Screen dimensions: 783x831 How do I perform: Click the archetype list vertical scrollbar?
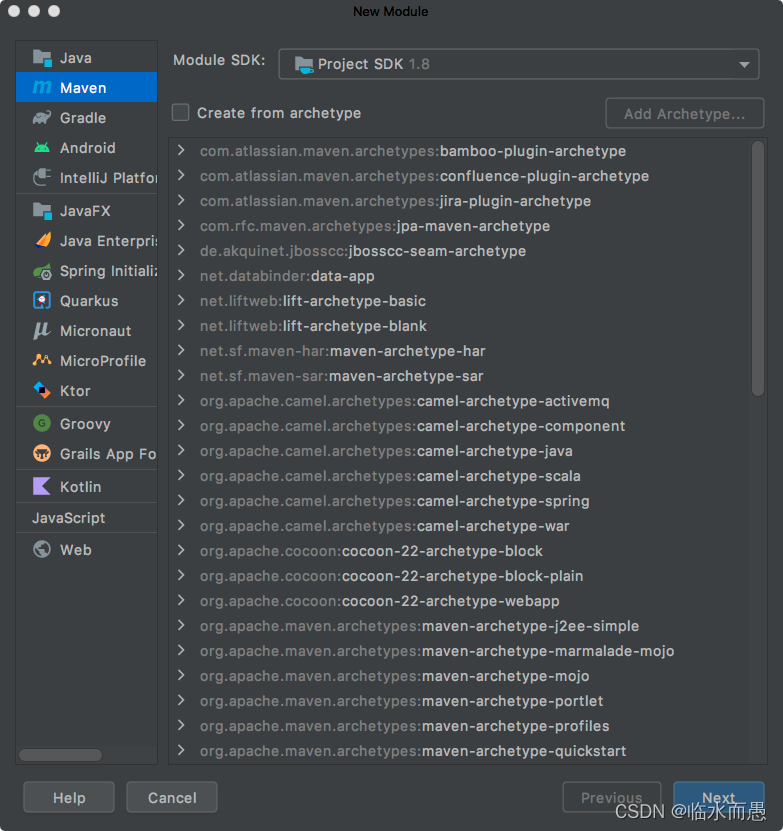click(758, 268)
